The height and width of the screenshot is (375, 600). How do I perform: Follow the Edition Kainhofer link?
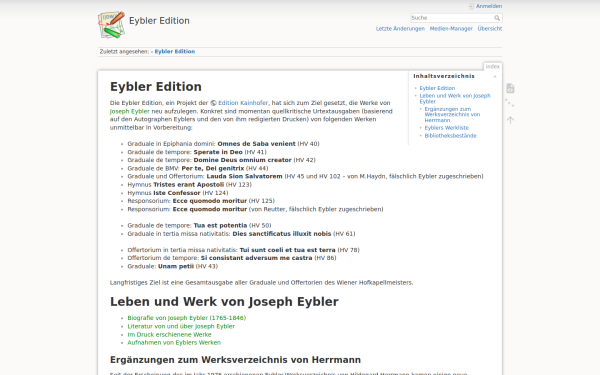click(x=243, y=103)
